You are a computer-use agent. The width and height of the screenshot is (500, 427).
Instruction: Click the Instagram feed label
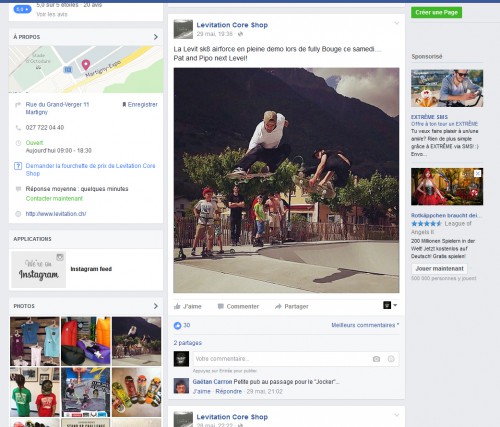pos(91,269)
